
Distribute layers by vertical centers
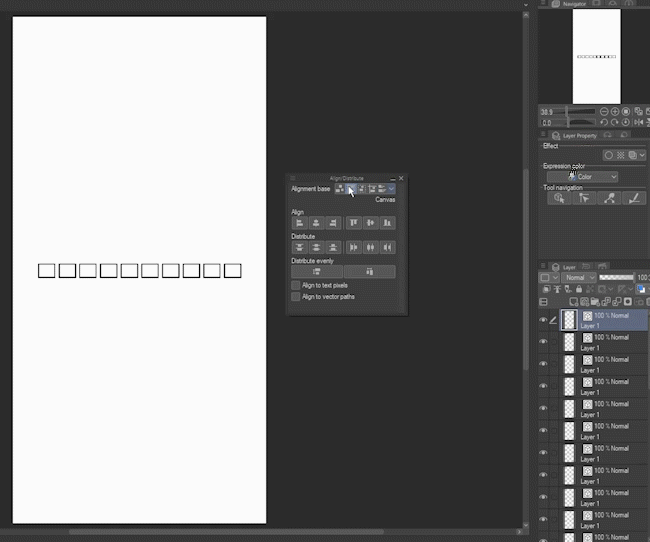tap(316, 248)
